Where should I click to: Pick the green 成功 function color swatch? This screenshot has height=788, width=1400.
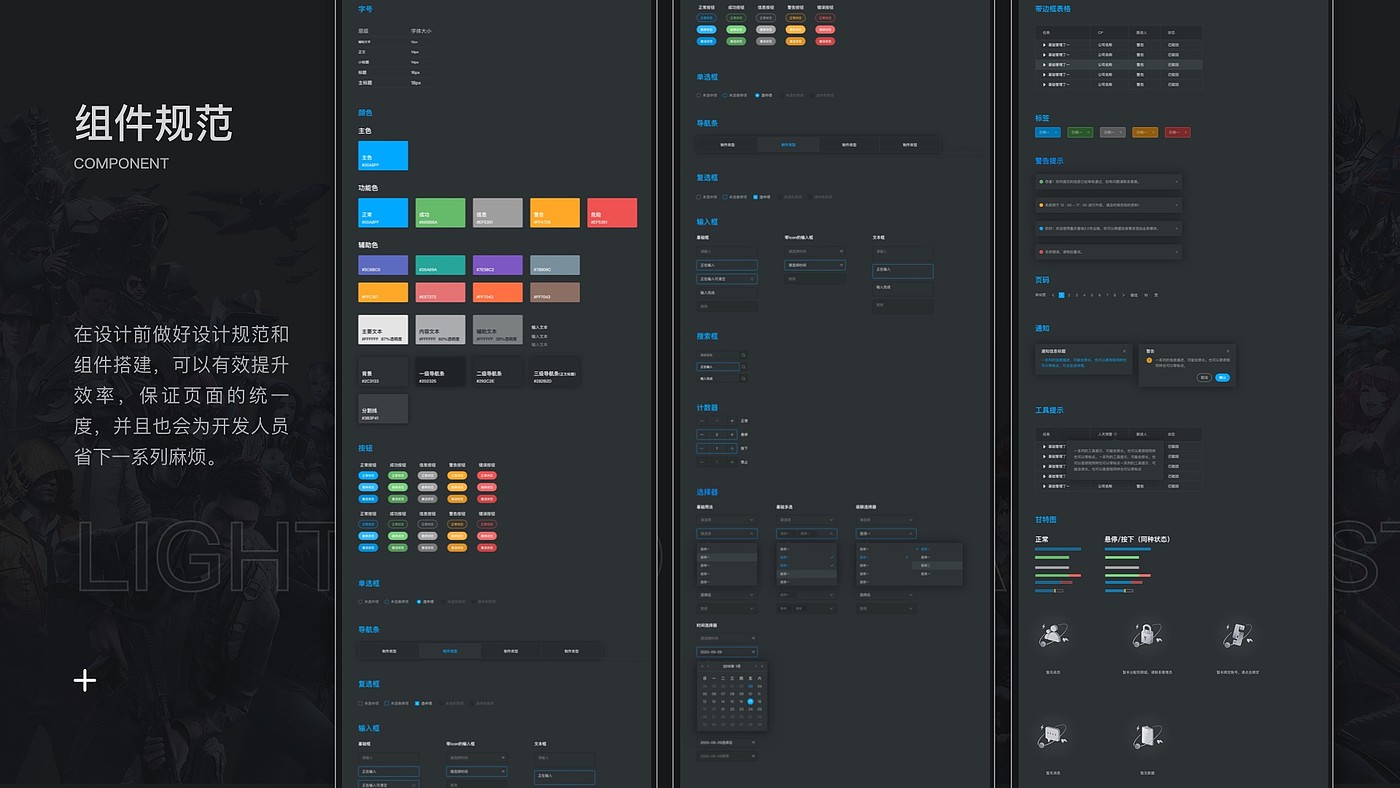(440, 212)
